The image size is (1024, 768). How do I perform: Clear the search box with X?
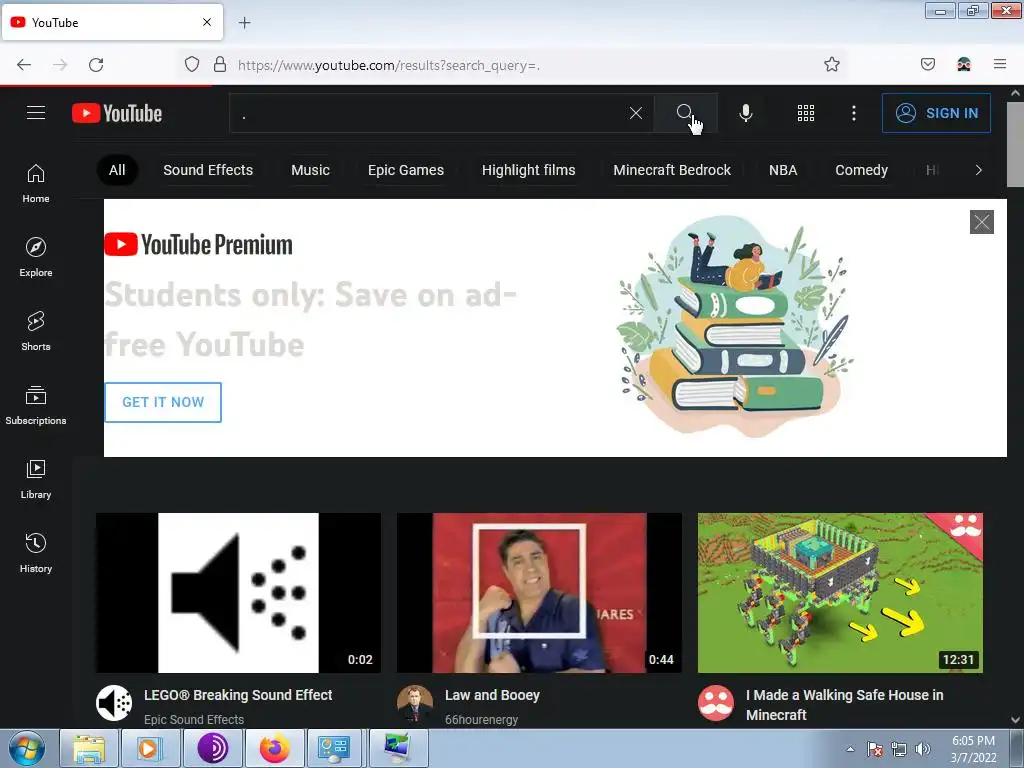pyautogui.click(x=635, y=113)
